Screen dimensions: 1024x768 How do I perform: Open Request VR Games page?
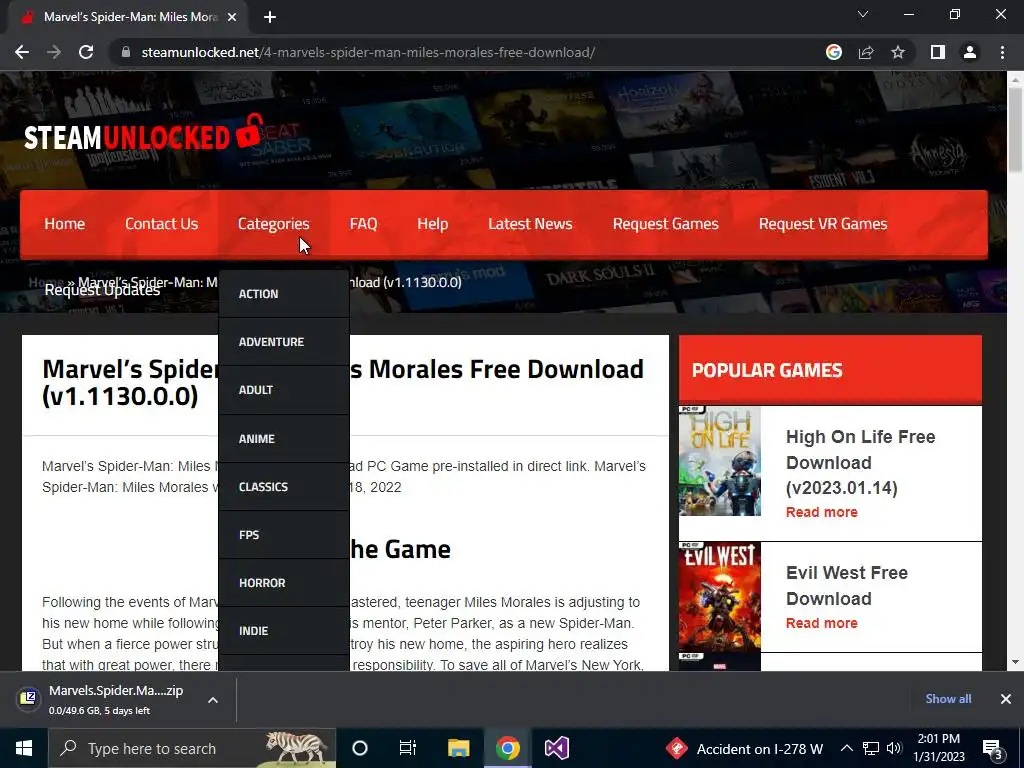coord(823,224)
